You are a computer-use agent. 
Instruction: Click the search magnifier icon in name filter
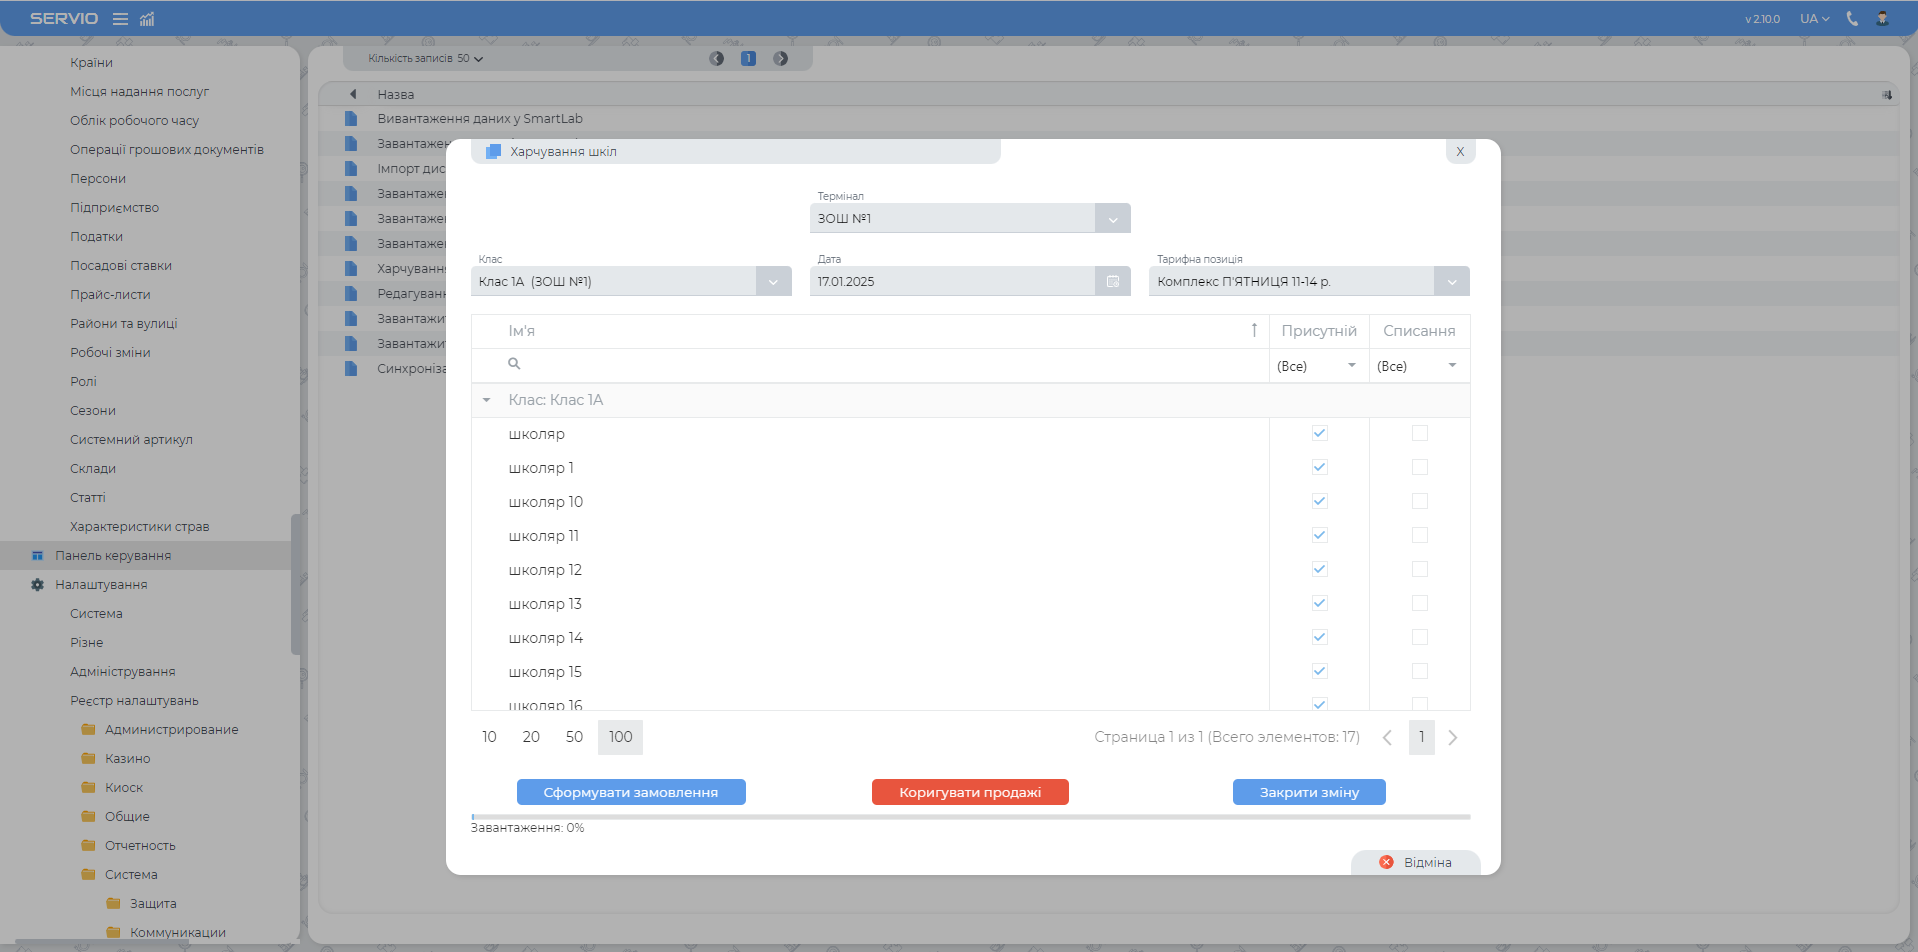pos(514,365)
